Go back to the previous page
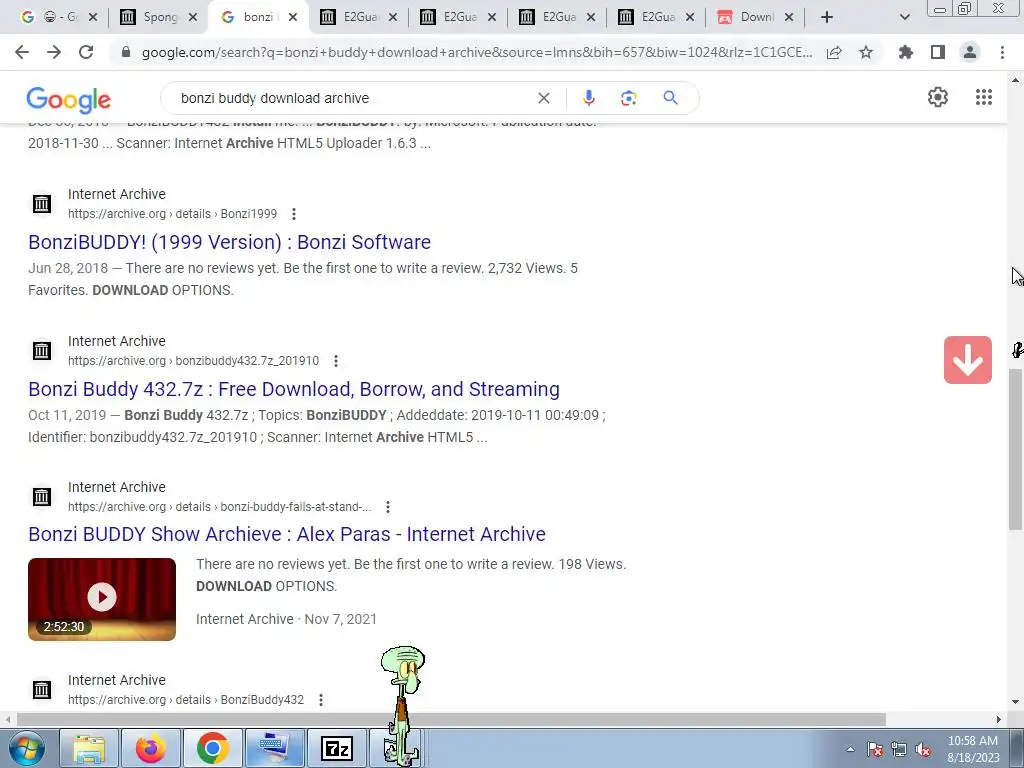 coord(22,52)
